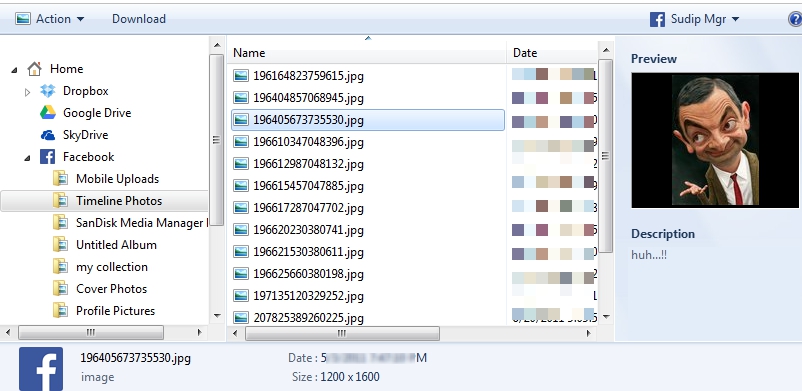The width and height of the screenshot is (802, 391).
Task: Click the large Facebook logo in details bar
Action: click(41, 368)
